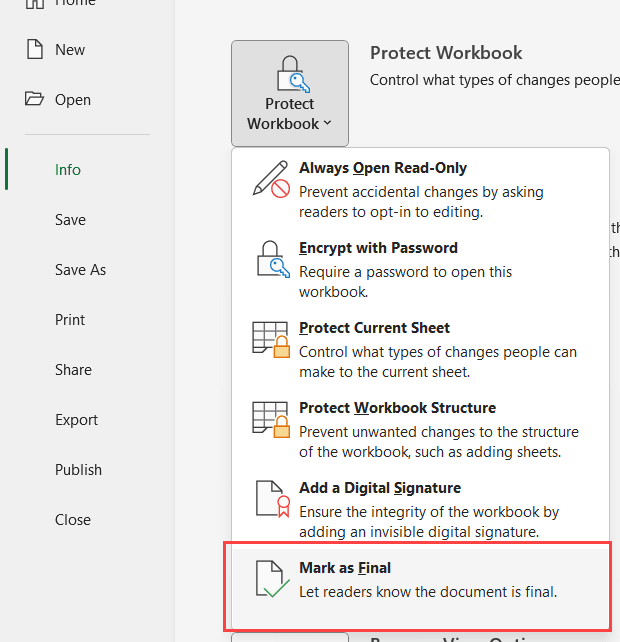Go to the Save As page
The height and width of the screenshot is (642, 620).
(80, 270)
